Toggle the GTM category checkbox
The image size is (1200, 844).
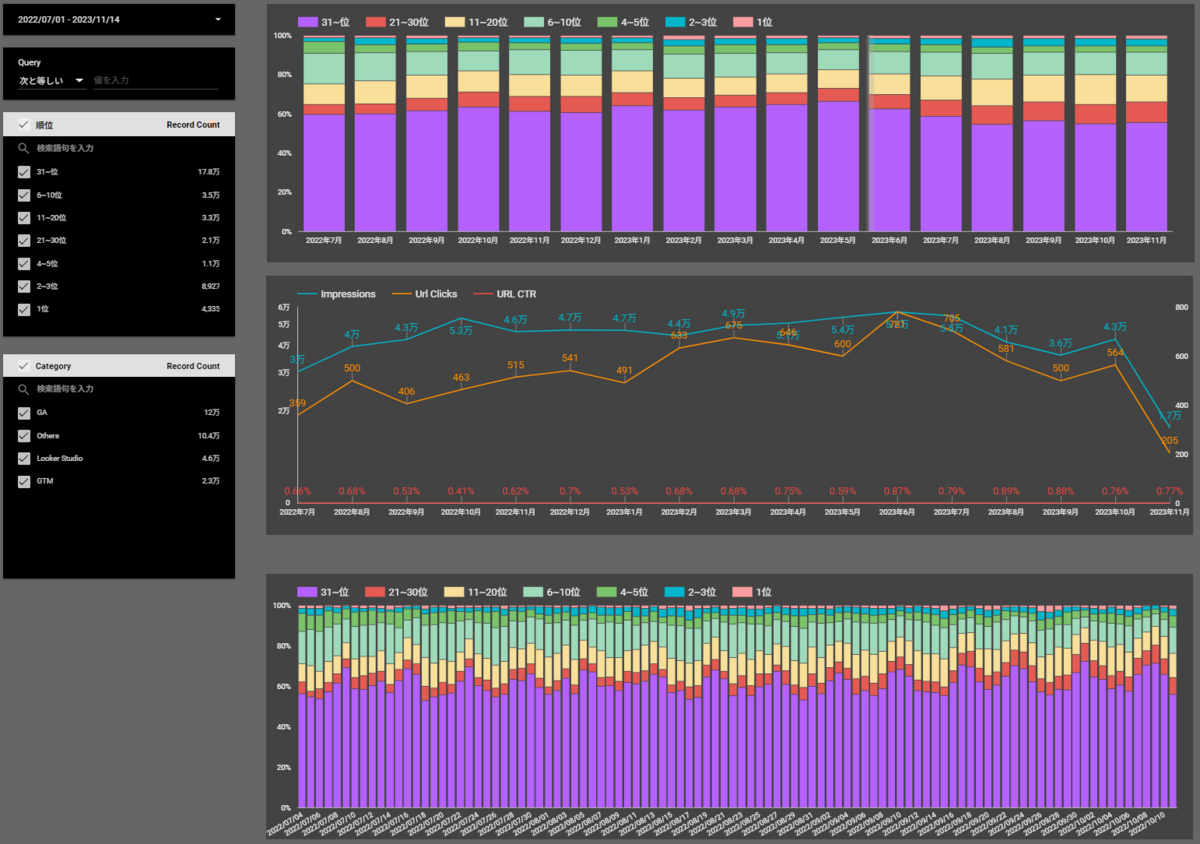coord(24,481)
